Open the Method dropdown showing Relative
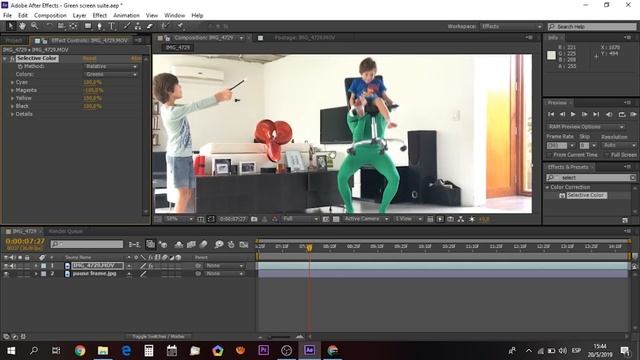This screenshot has width=640, height=360. coord(111,67)
